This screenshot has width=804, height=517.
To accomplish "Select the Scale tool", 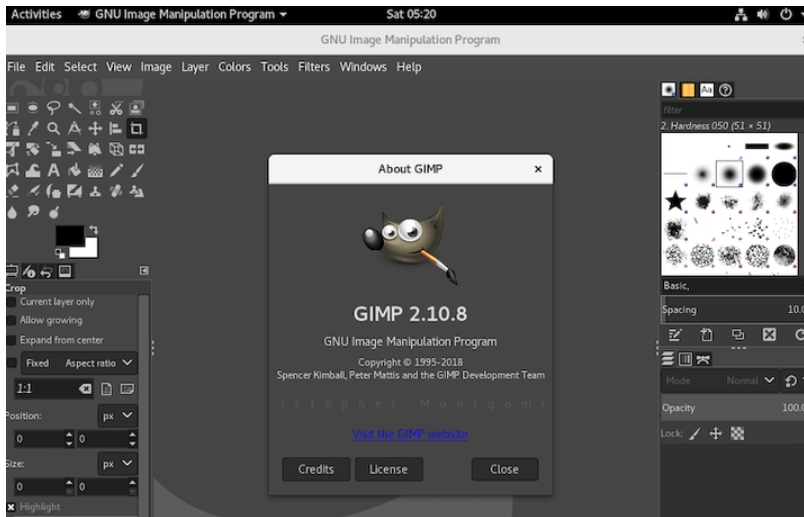I will 53,149.
